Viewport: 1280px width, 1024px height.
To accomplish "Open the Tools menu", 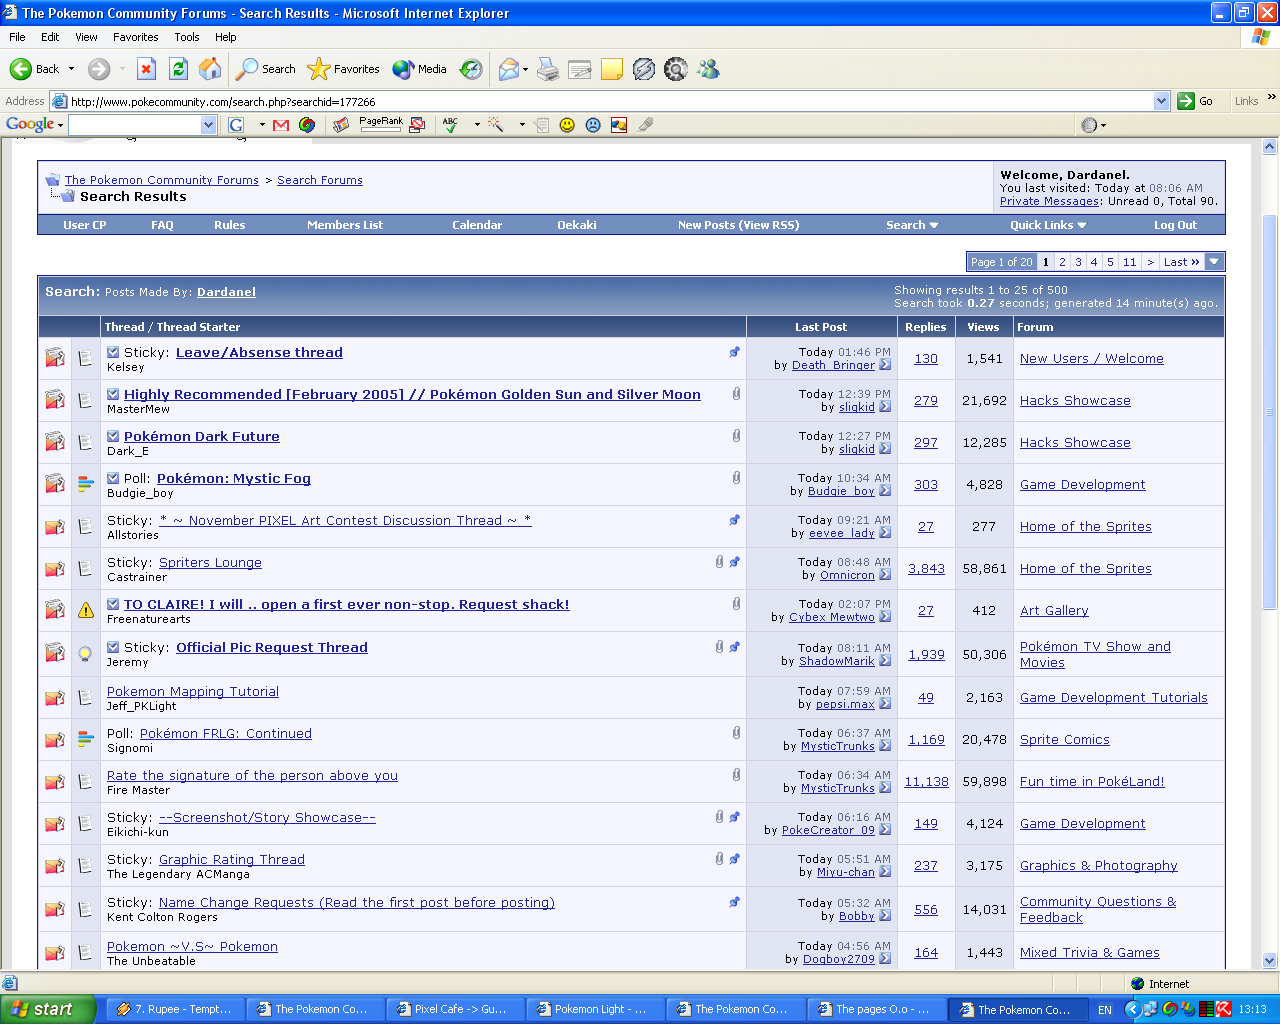I will click(x=187, y=37).
